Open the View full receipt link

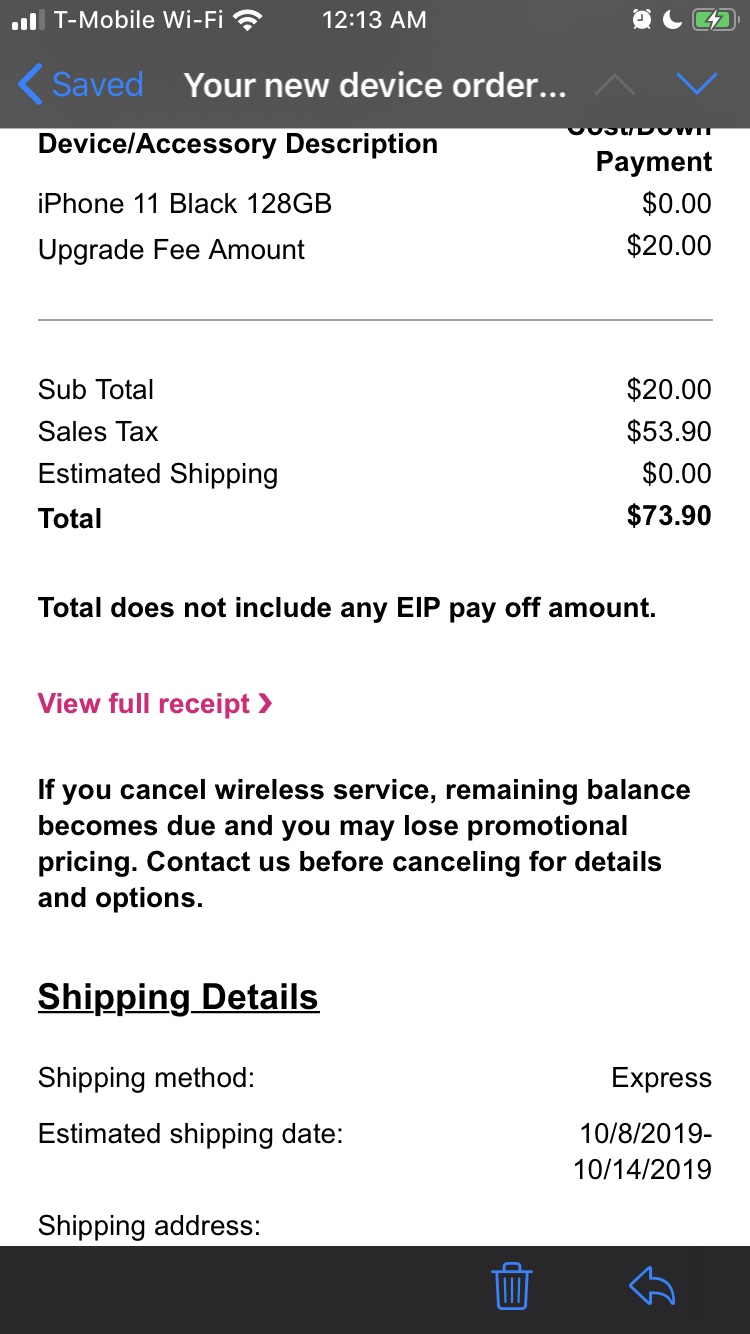(144, 704)
